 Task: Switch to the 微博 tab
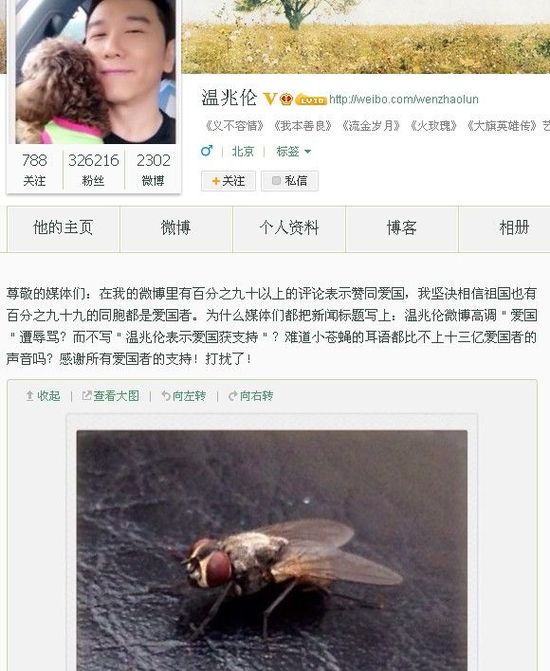[176, 229]
